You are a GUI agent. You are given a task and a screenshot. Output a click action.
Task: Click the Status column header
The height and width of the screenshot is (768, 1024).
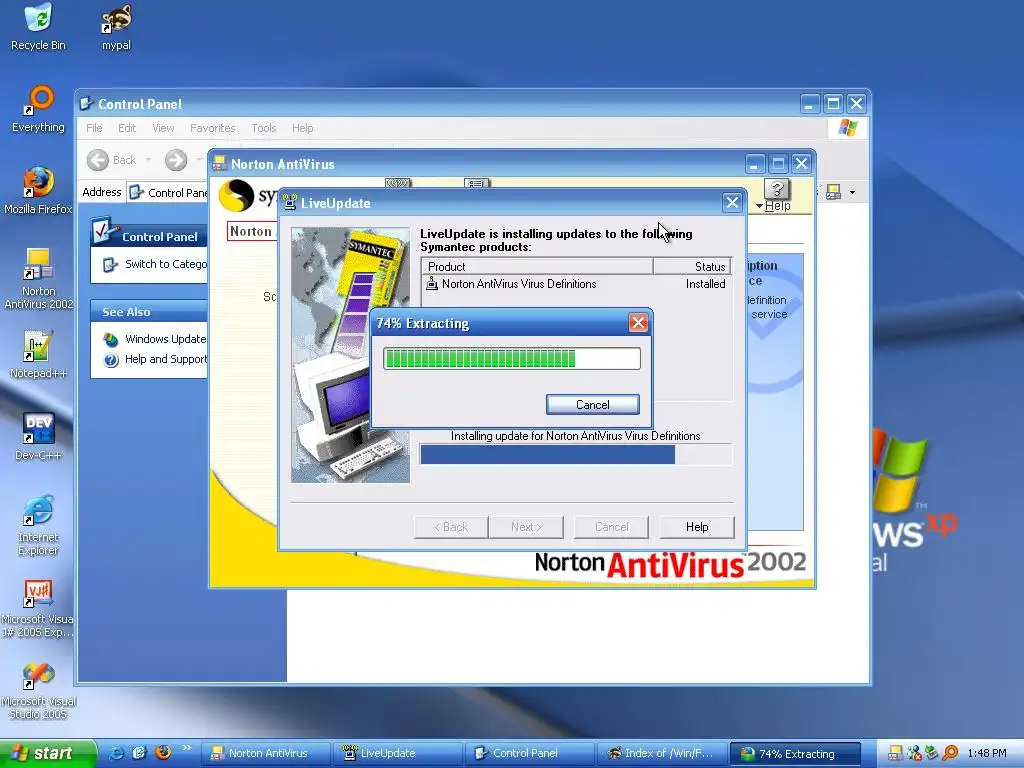[691, 266]
